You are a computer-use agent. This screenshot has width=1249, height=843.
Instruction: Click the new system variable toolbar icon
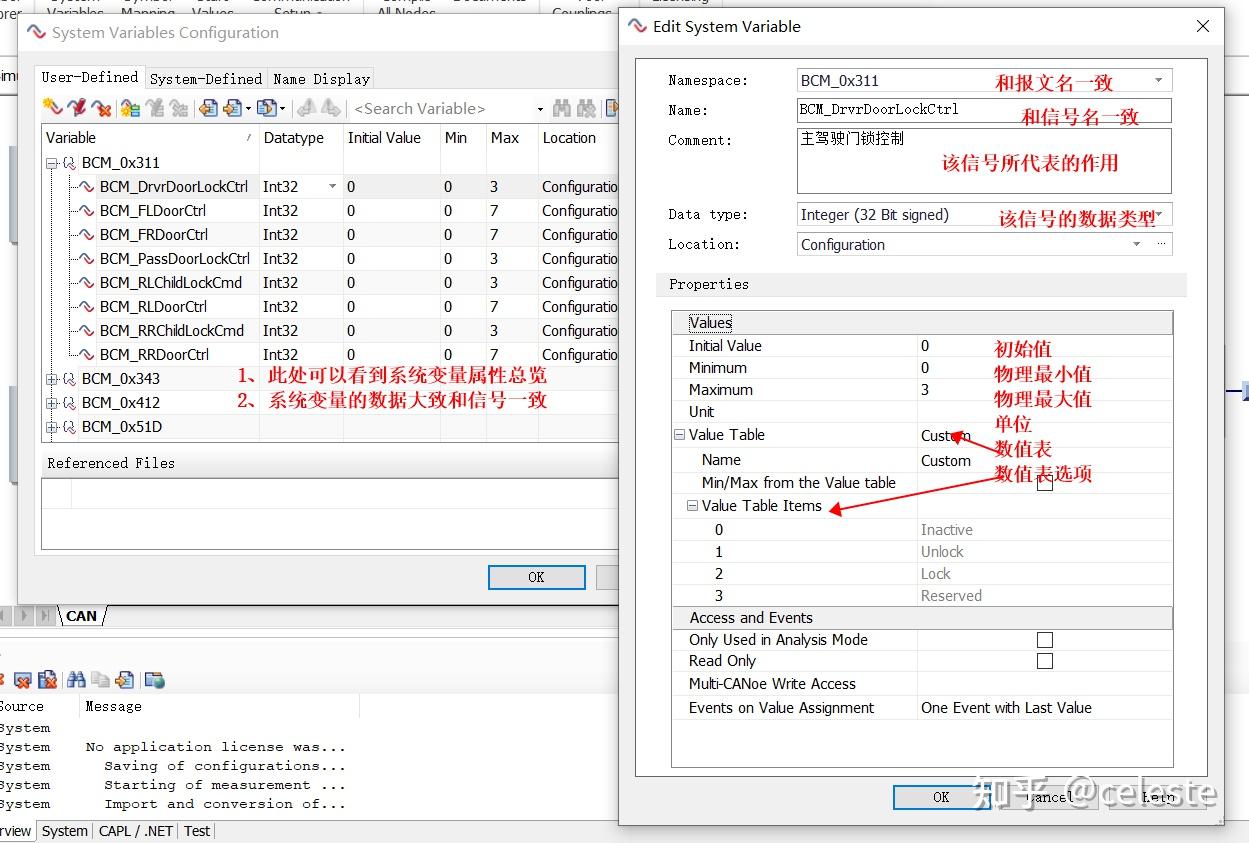52,108
